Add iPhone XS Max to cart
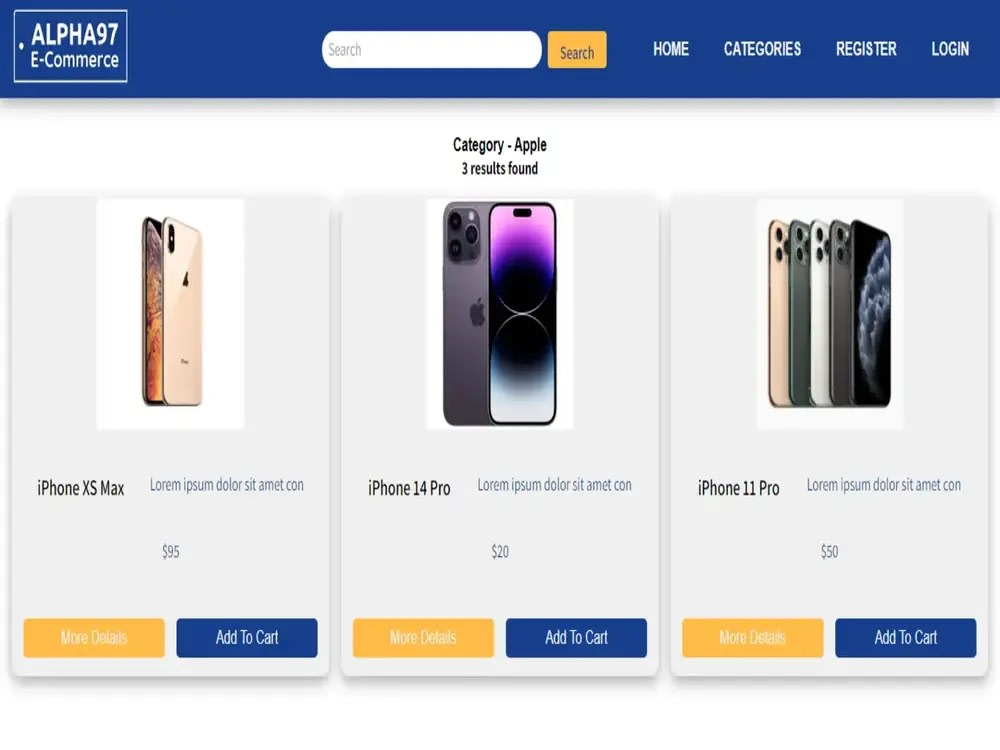The height and width of the screenshot is (750, 1000). (247, 638)
